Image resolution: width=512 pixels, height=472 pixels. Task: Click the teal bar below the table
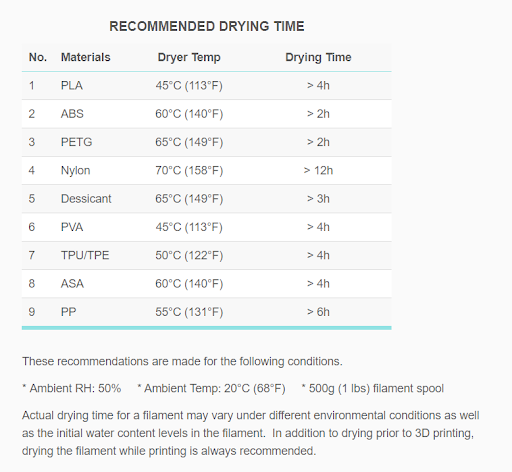pos(207,328)
